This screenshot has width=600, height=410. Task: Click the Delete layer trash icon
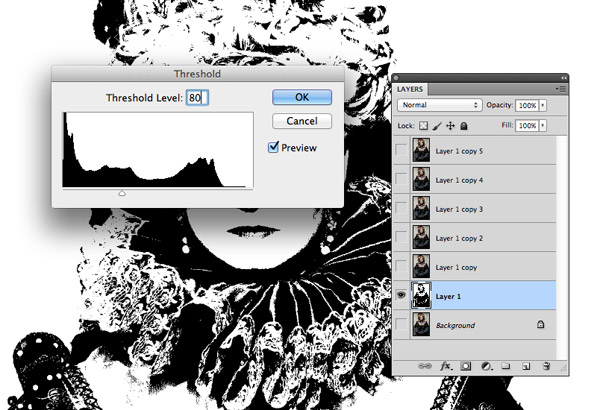[546, 366]
